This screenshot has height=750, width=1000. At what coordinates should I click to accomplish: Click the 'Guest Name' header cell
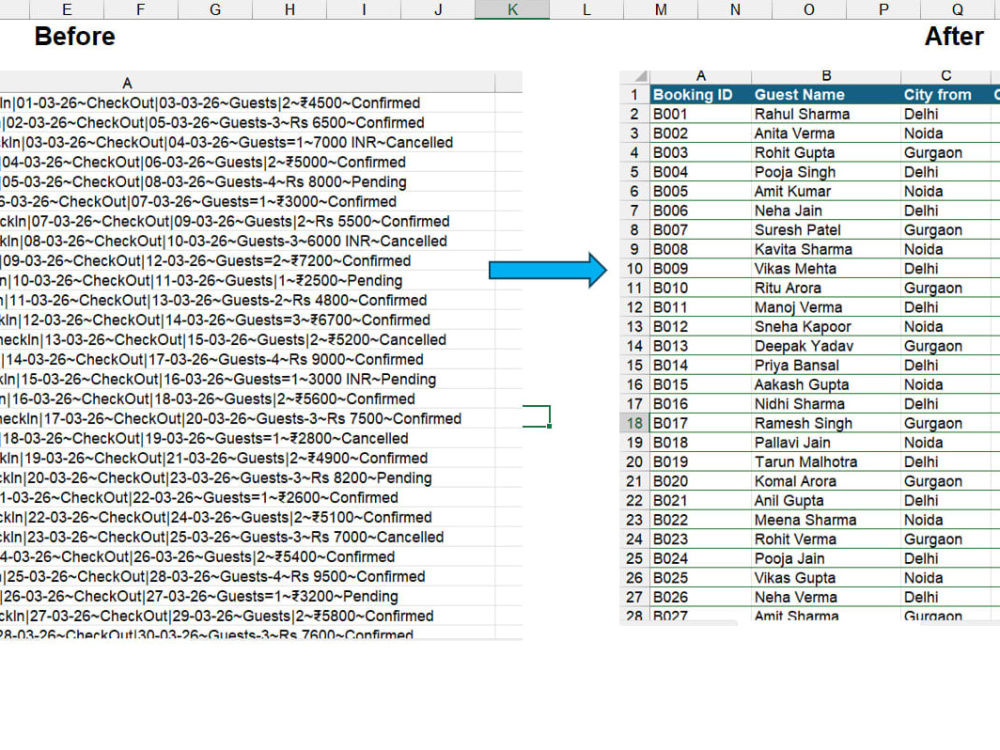tap(826, 94)
